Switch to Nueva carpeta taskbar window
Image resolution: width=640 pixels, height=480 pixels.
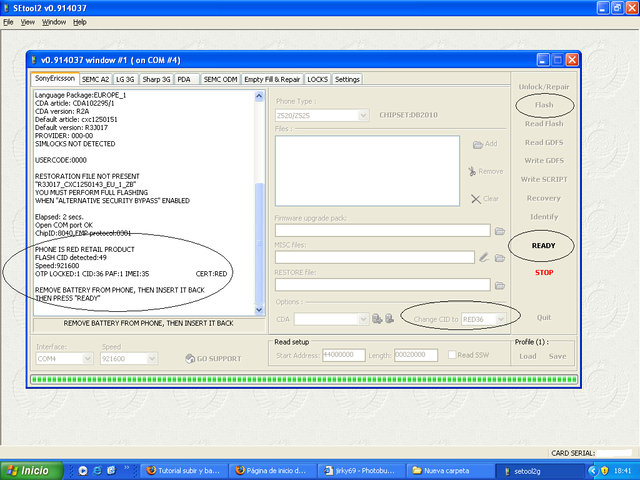(449, 471)
